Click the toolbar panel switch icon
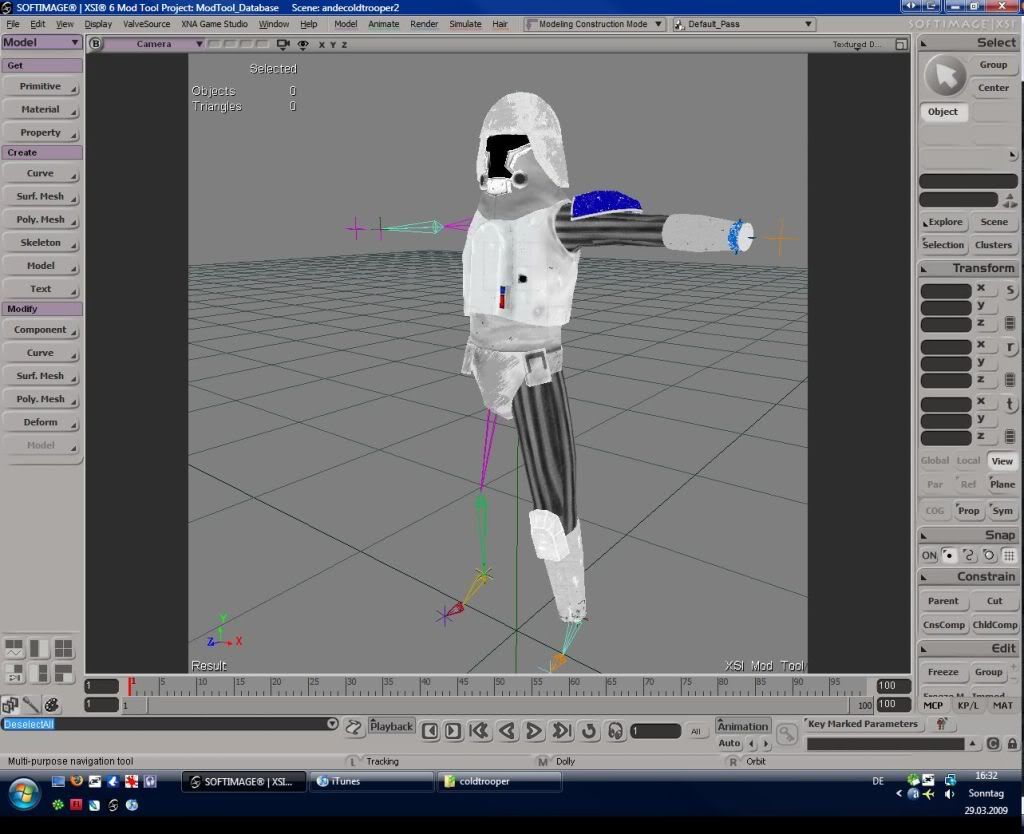1024x834 pixels. 10,705
